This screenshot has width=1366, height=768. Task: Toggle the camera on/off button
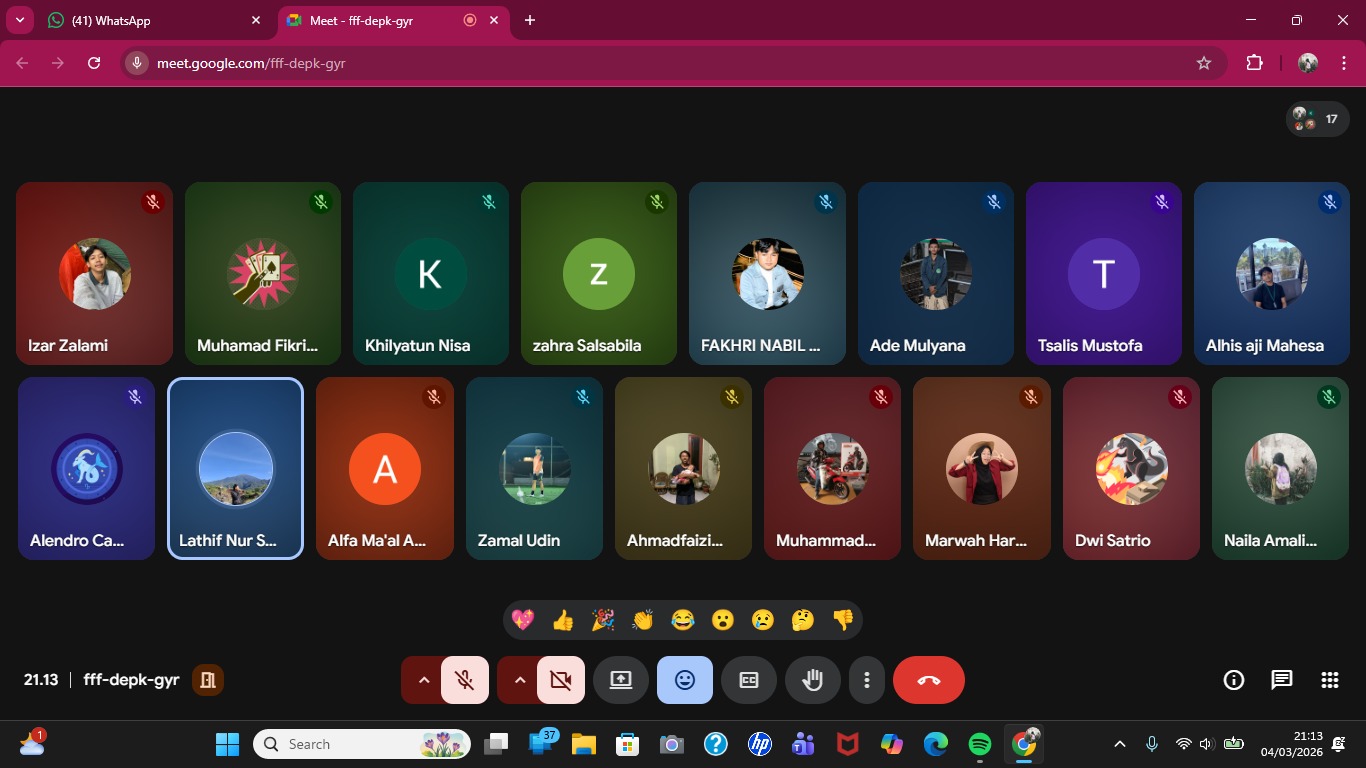tap(561, 680)
